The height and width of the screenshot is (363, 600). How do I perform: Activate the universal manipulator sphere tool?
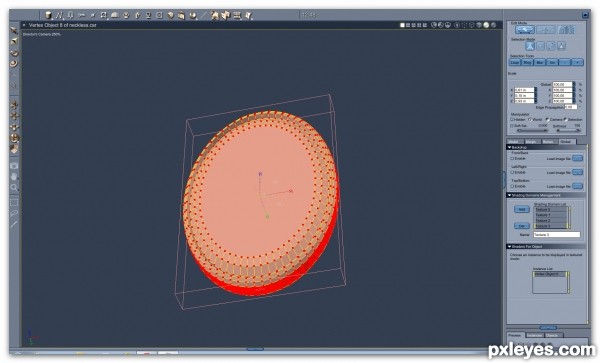[15, 138]
